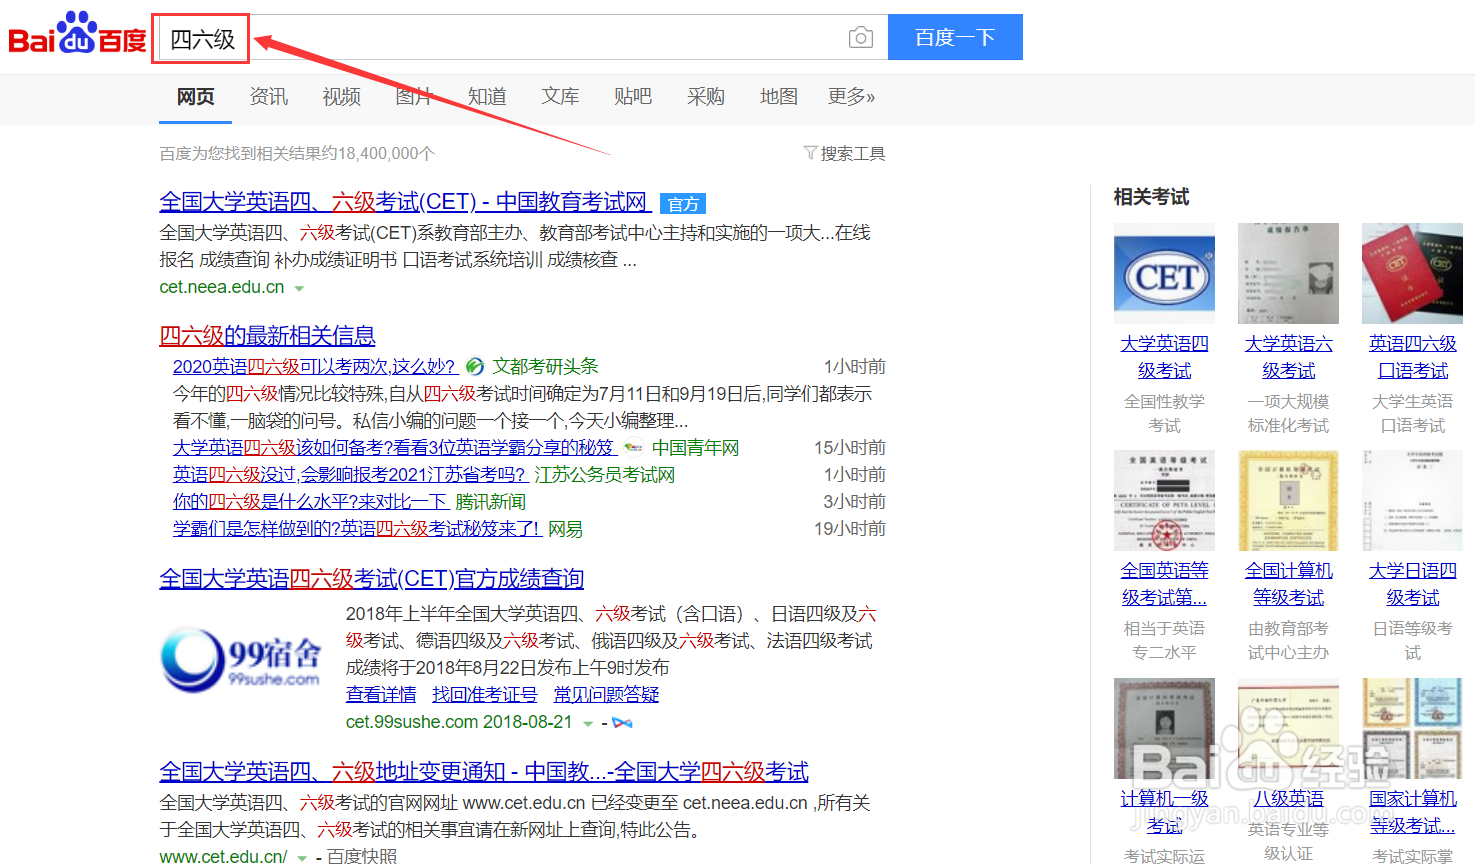Switch to the 图片 tab
This screenshot has width=1475, height=864.
coord(414,96)
